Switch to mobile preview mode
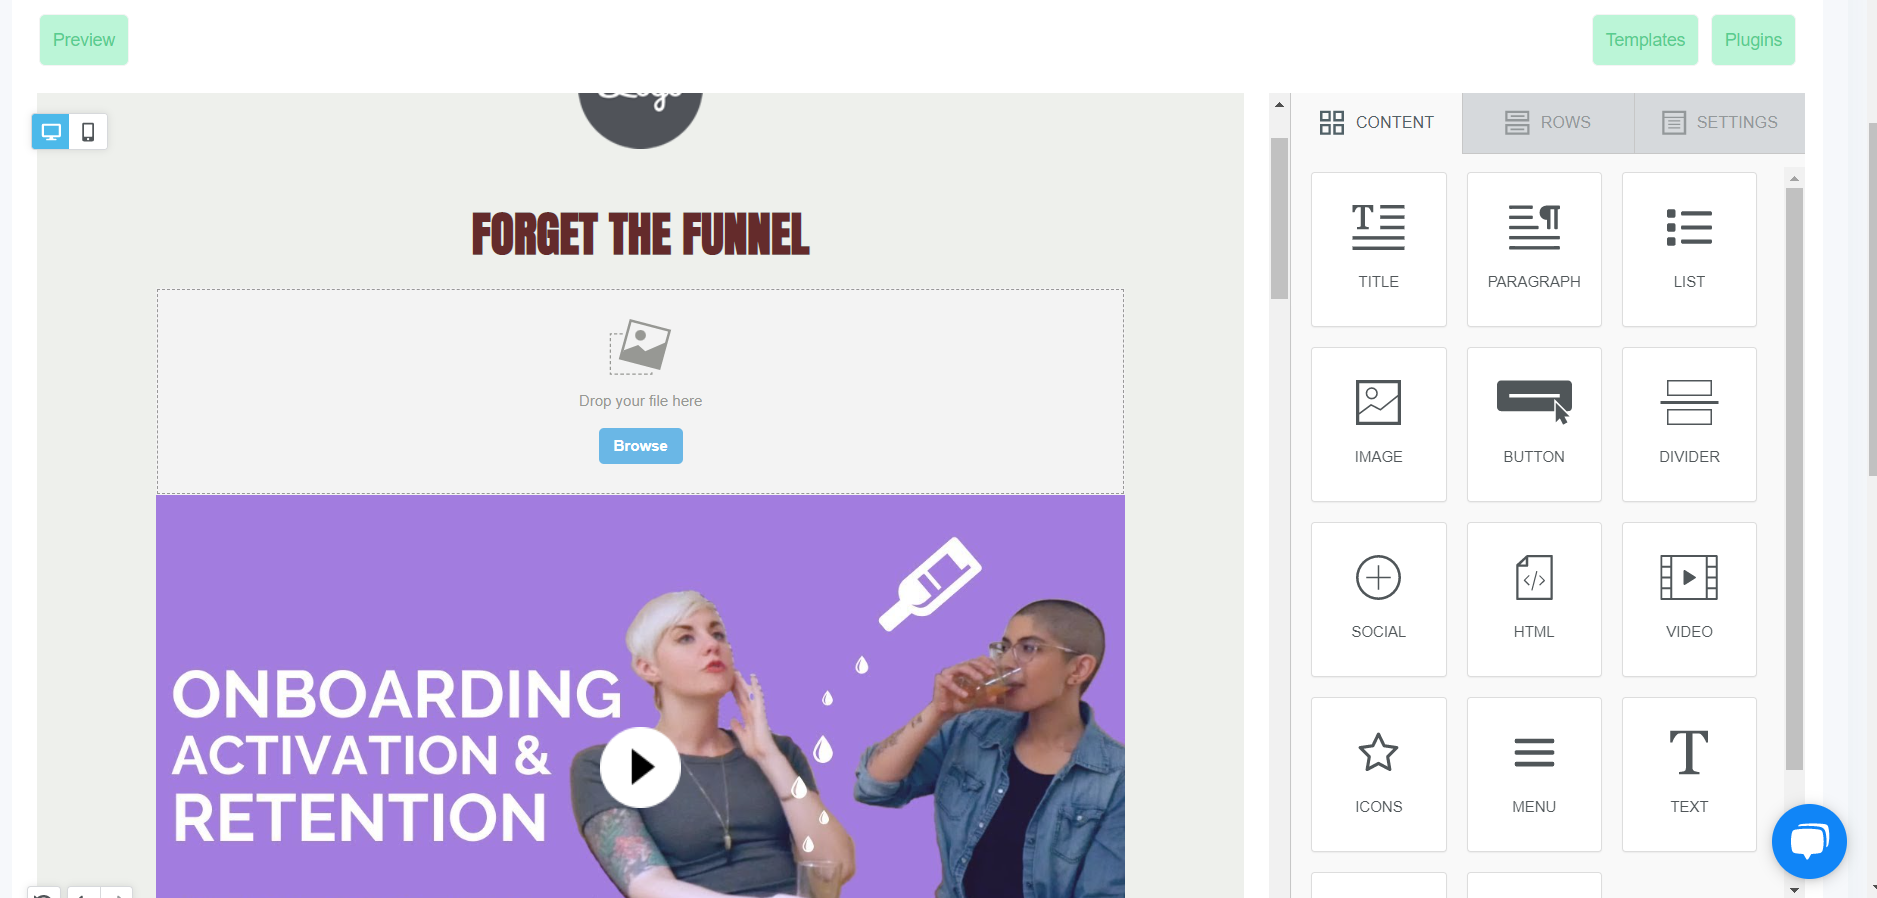This screenshot has height=898, width=1877. coord(88,132)
